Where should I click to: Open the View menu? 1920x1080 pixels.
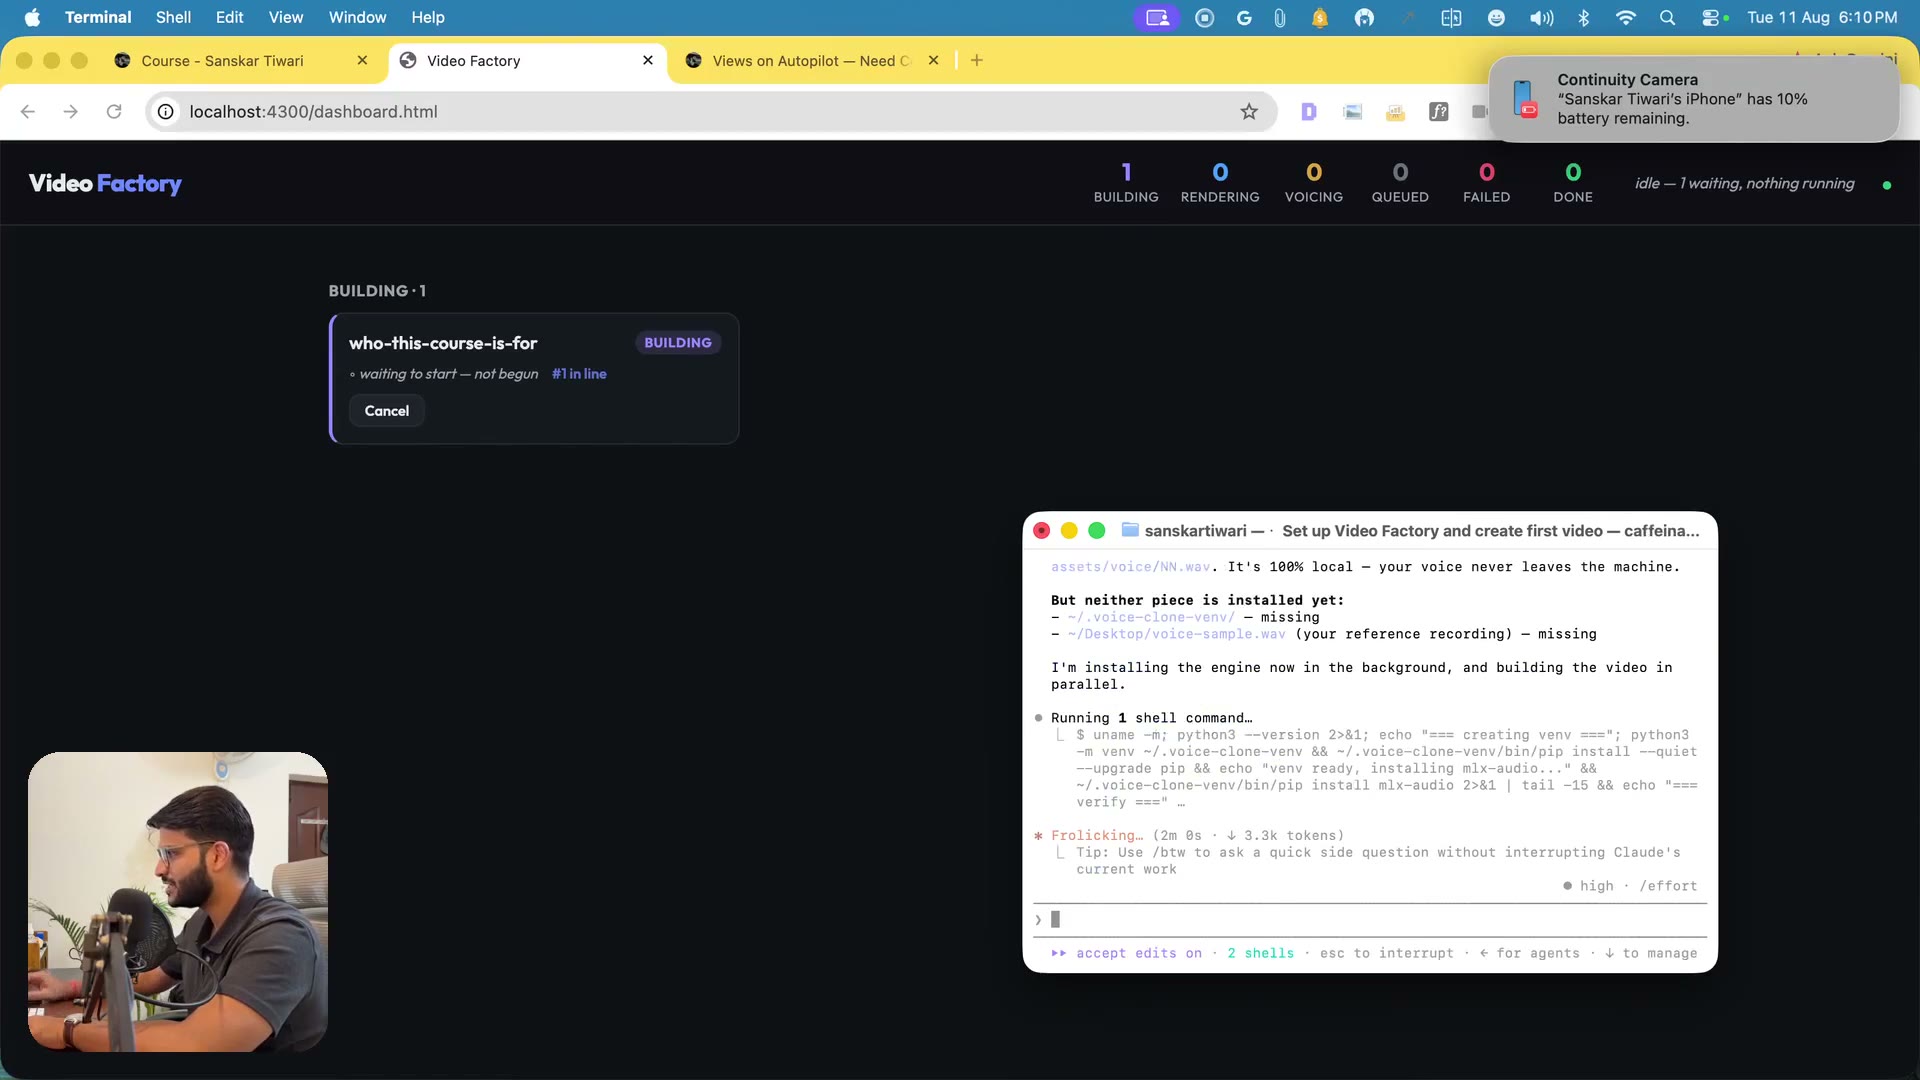(286, 17)
